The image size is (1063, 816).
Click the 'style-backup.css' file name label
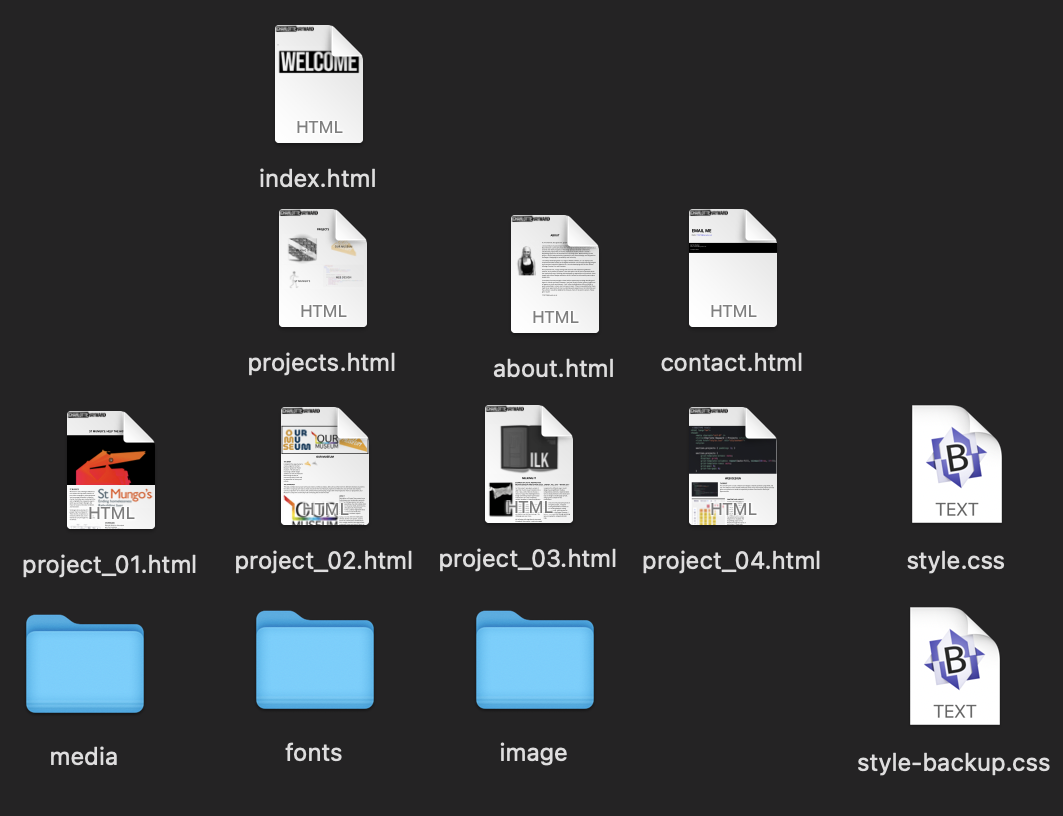[x=953, y=762]
